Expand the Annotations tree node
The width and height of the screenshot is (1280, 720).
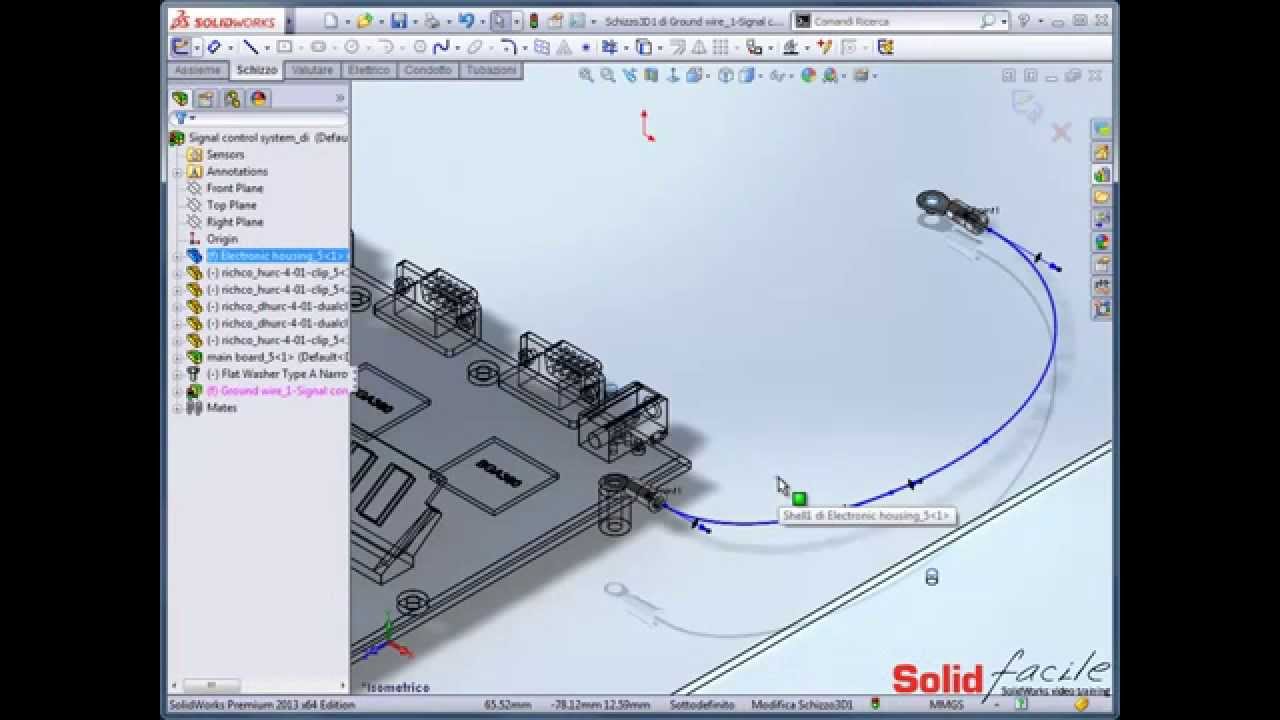[x=178, y=172]
